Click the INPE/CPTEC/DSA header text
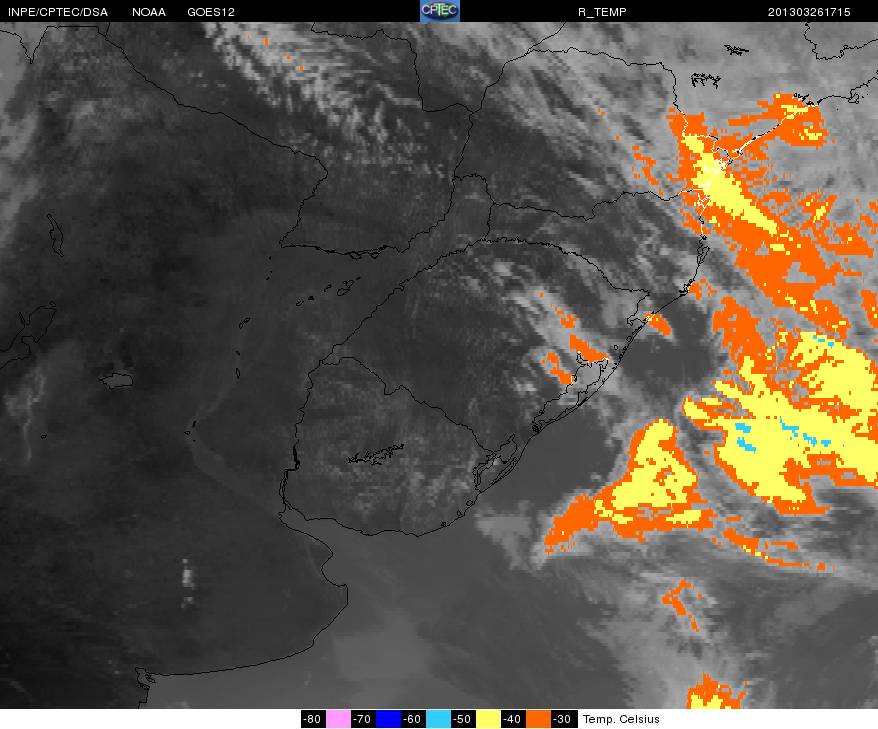 [58, 12]
